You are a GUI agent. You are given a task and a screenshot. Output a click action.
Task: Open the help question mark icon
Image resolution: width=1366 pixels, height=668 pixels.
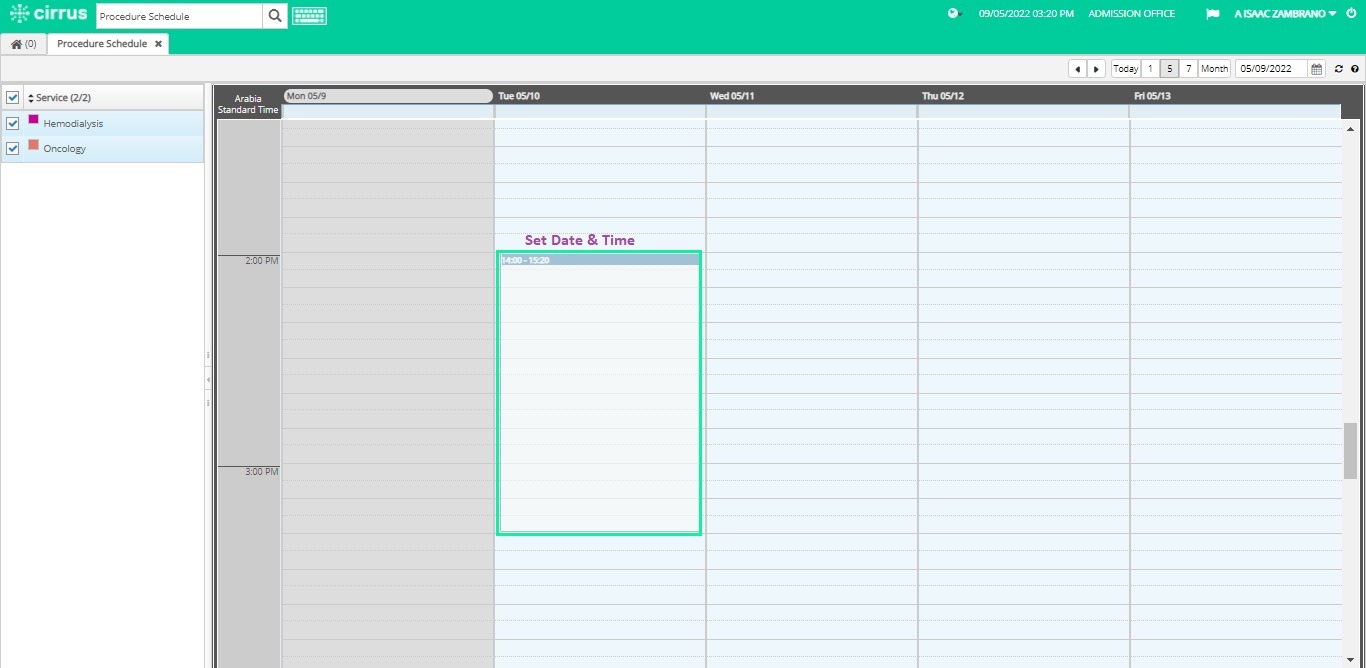pyautogui.click(x=1355, y=69)
